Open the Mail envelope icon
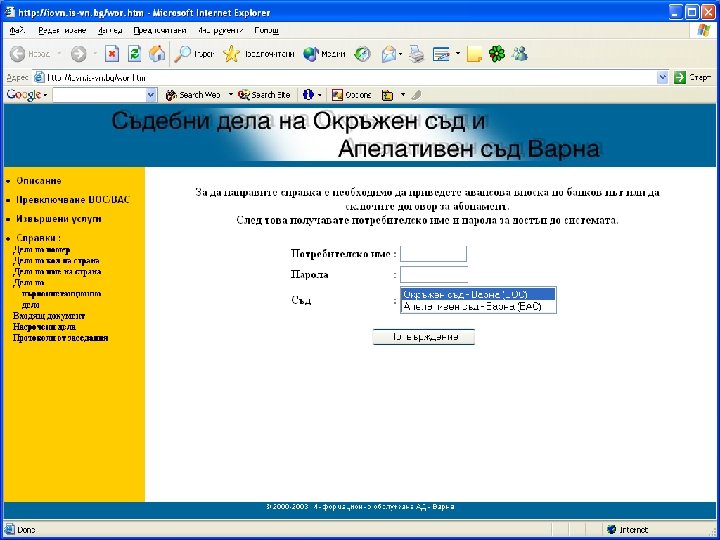 389,54
